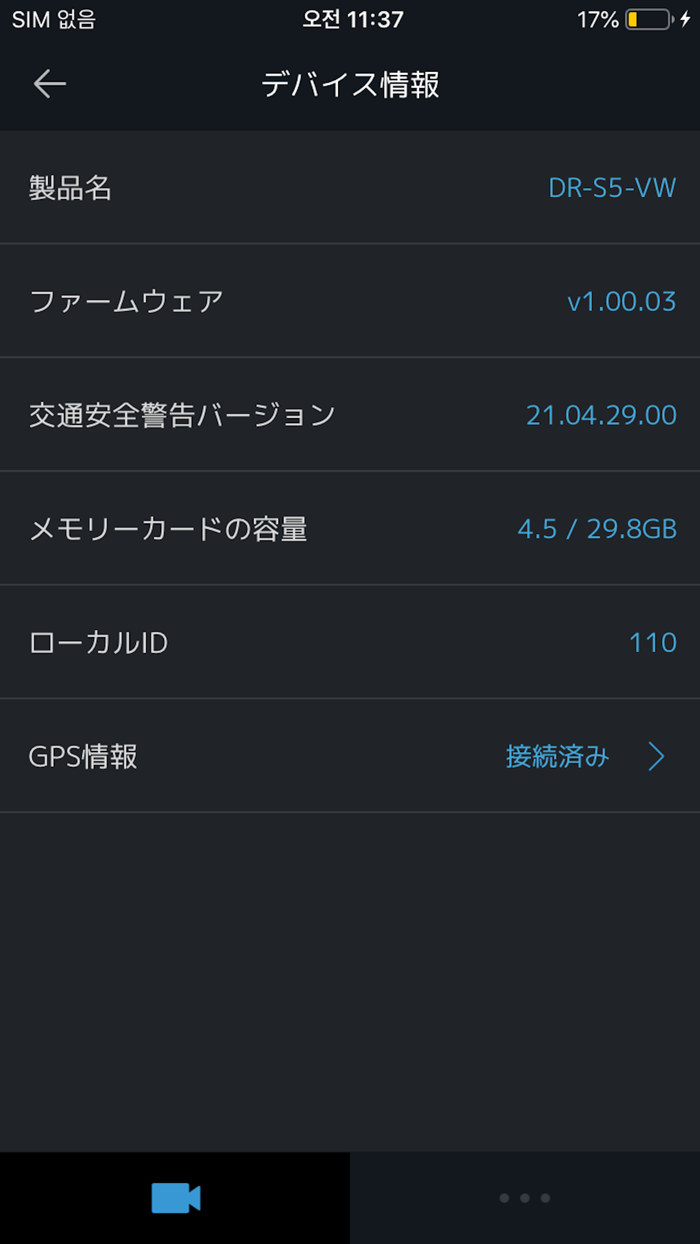This screenshot has width=700, height=1244.
Task: Select the メモリーカードの容量 capacity row
Action: click(x=350, y=528)
